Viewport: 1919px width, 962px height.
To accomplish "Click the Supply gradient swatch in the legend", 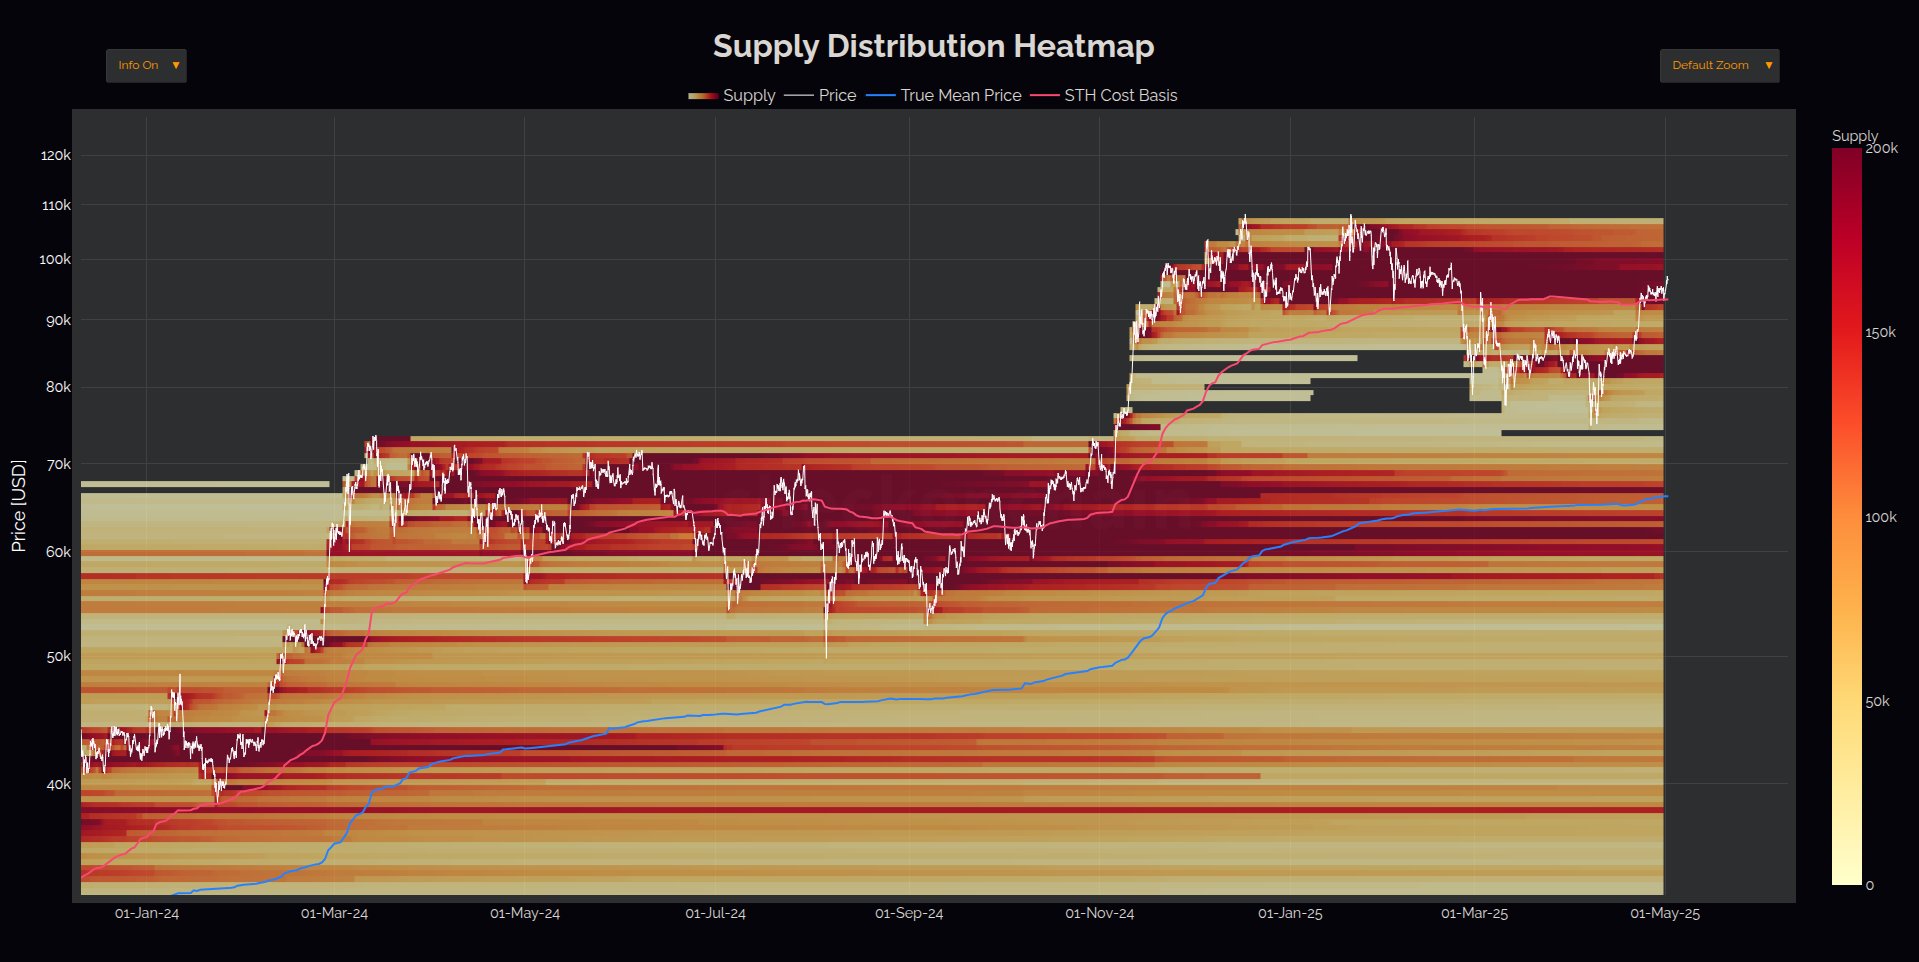I will [702, 96].
